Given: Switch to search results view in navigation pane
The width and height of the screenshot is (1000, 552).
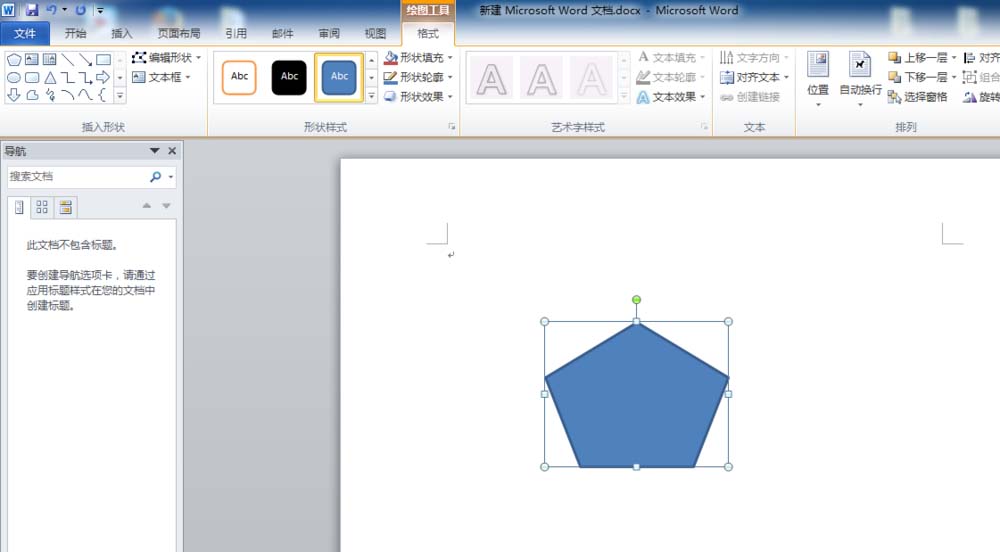Looking at the screenshot, I should pyautogui.click(x=65, y=207).
